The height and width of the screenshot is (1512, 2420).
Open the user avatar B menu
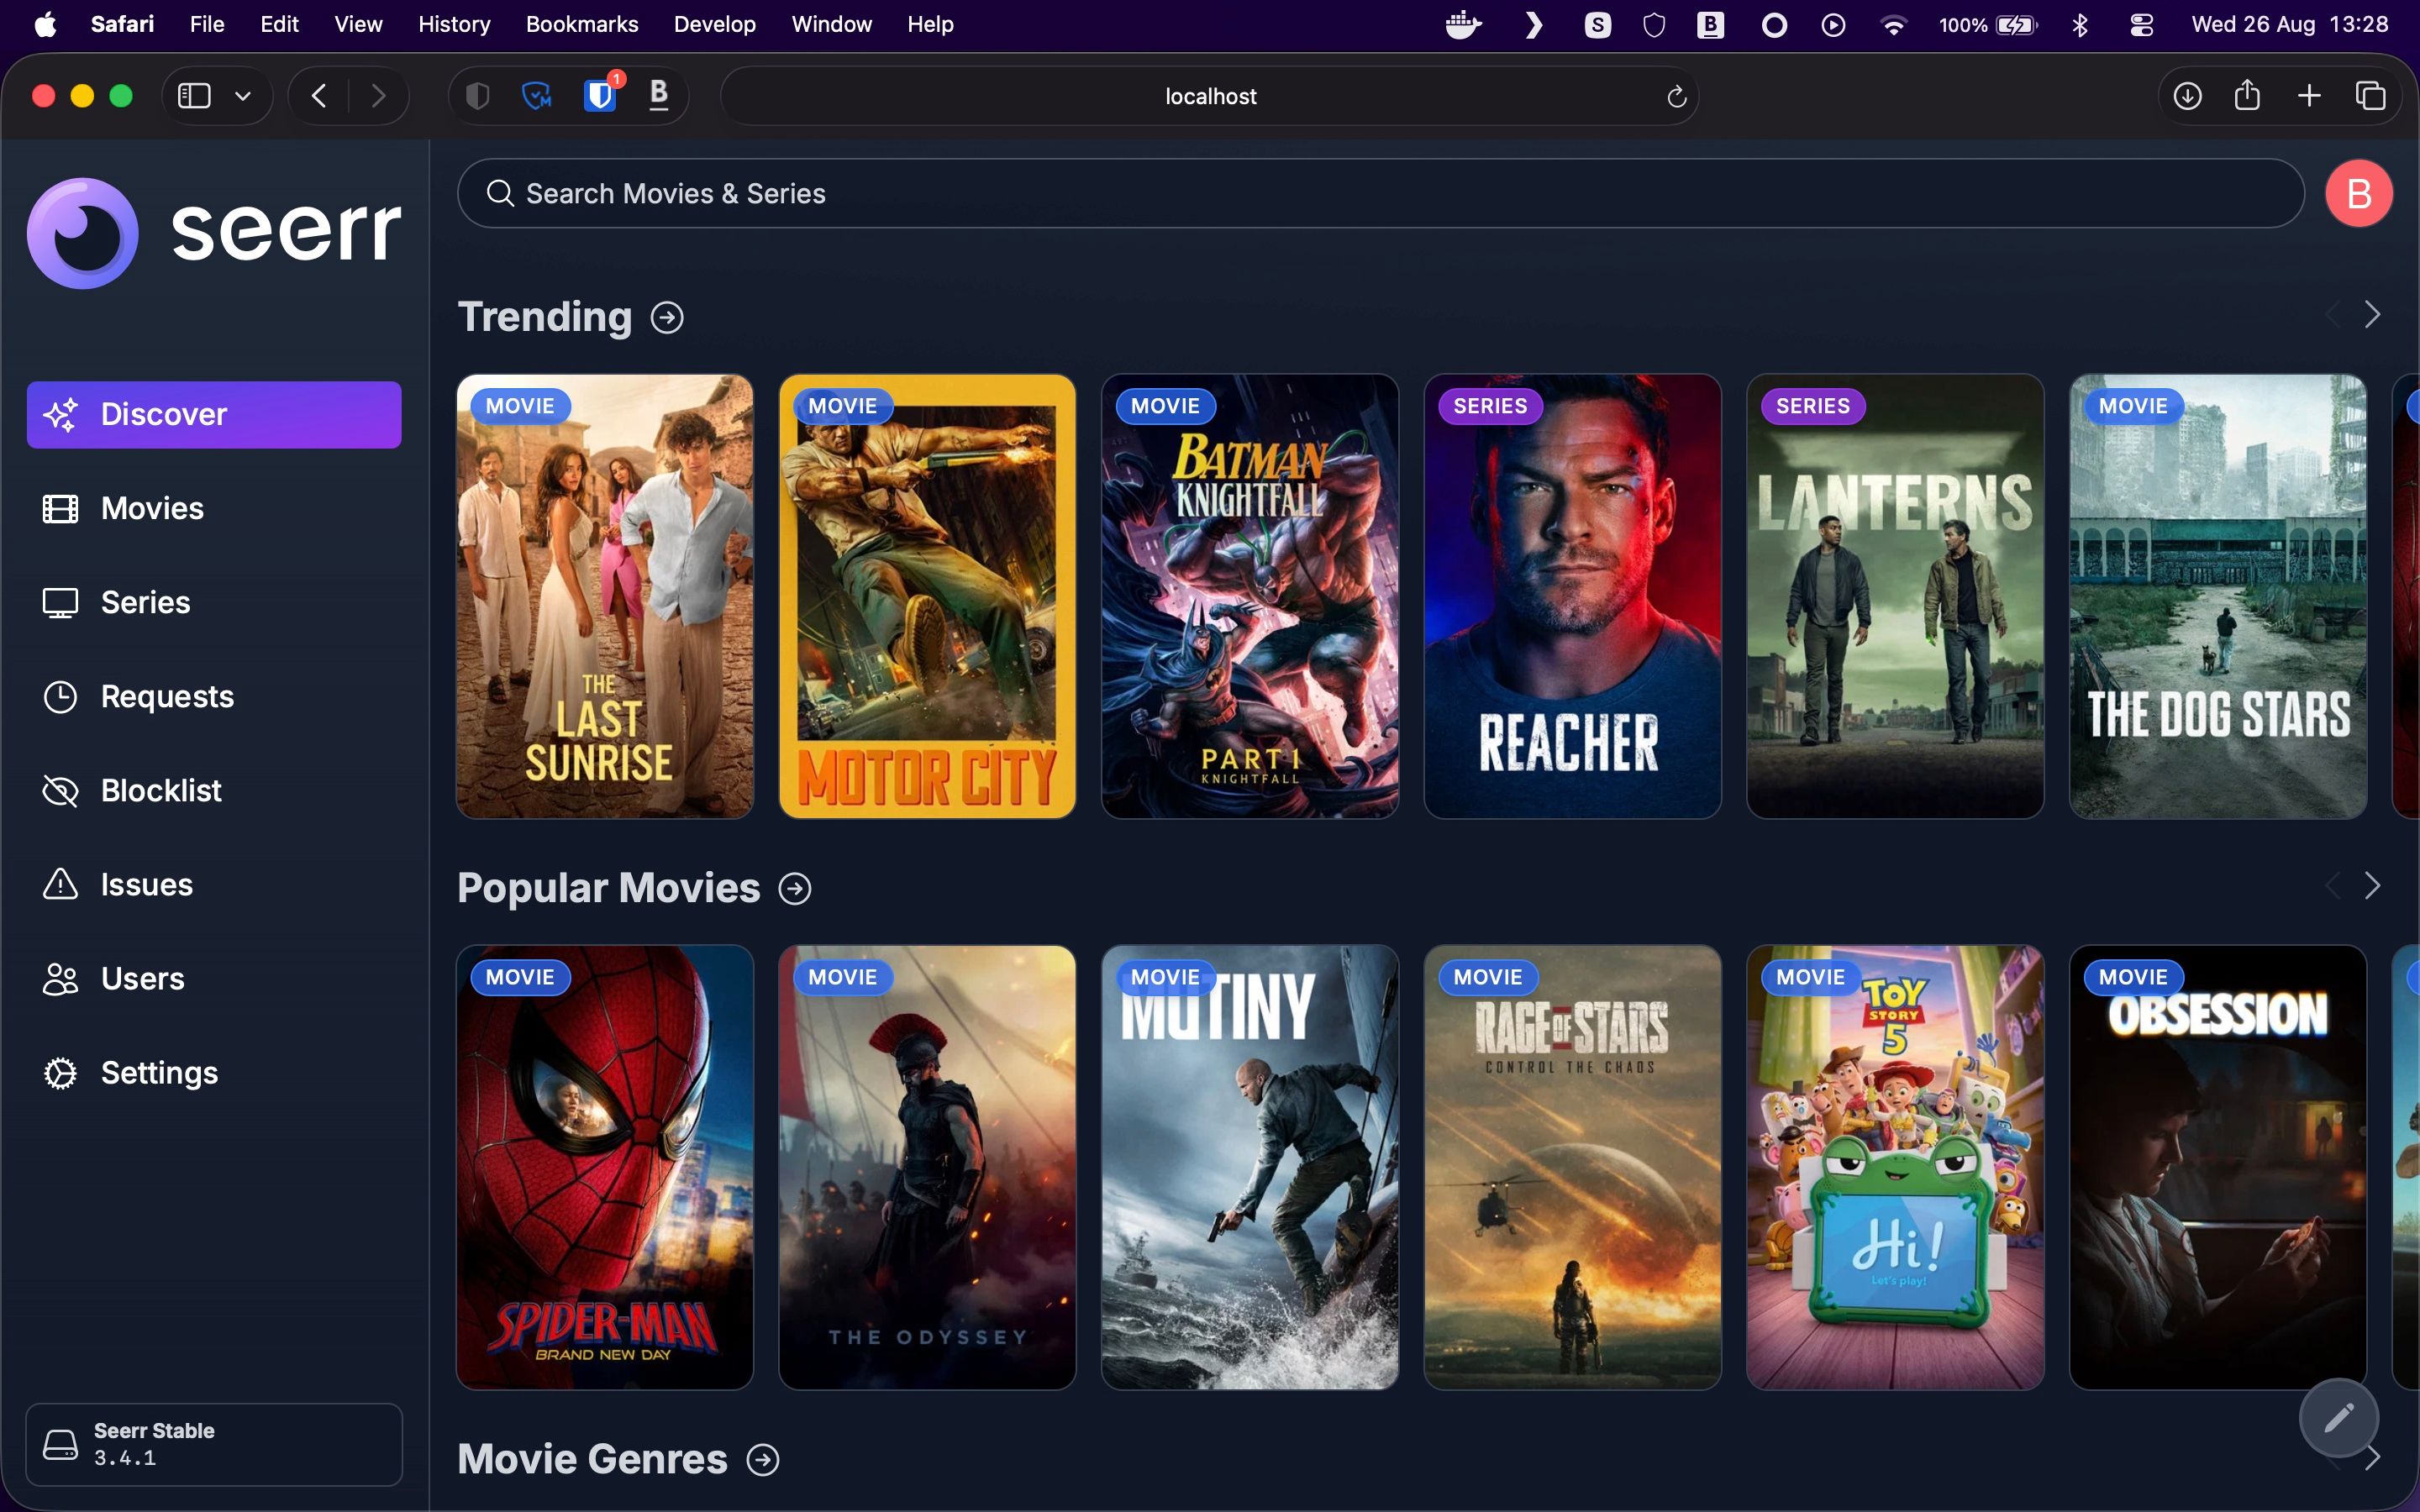2358,193
